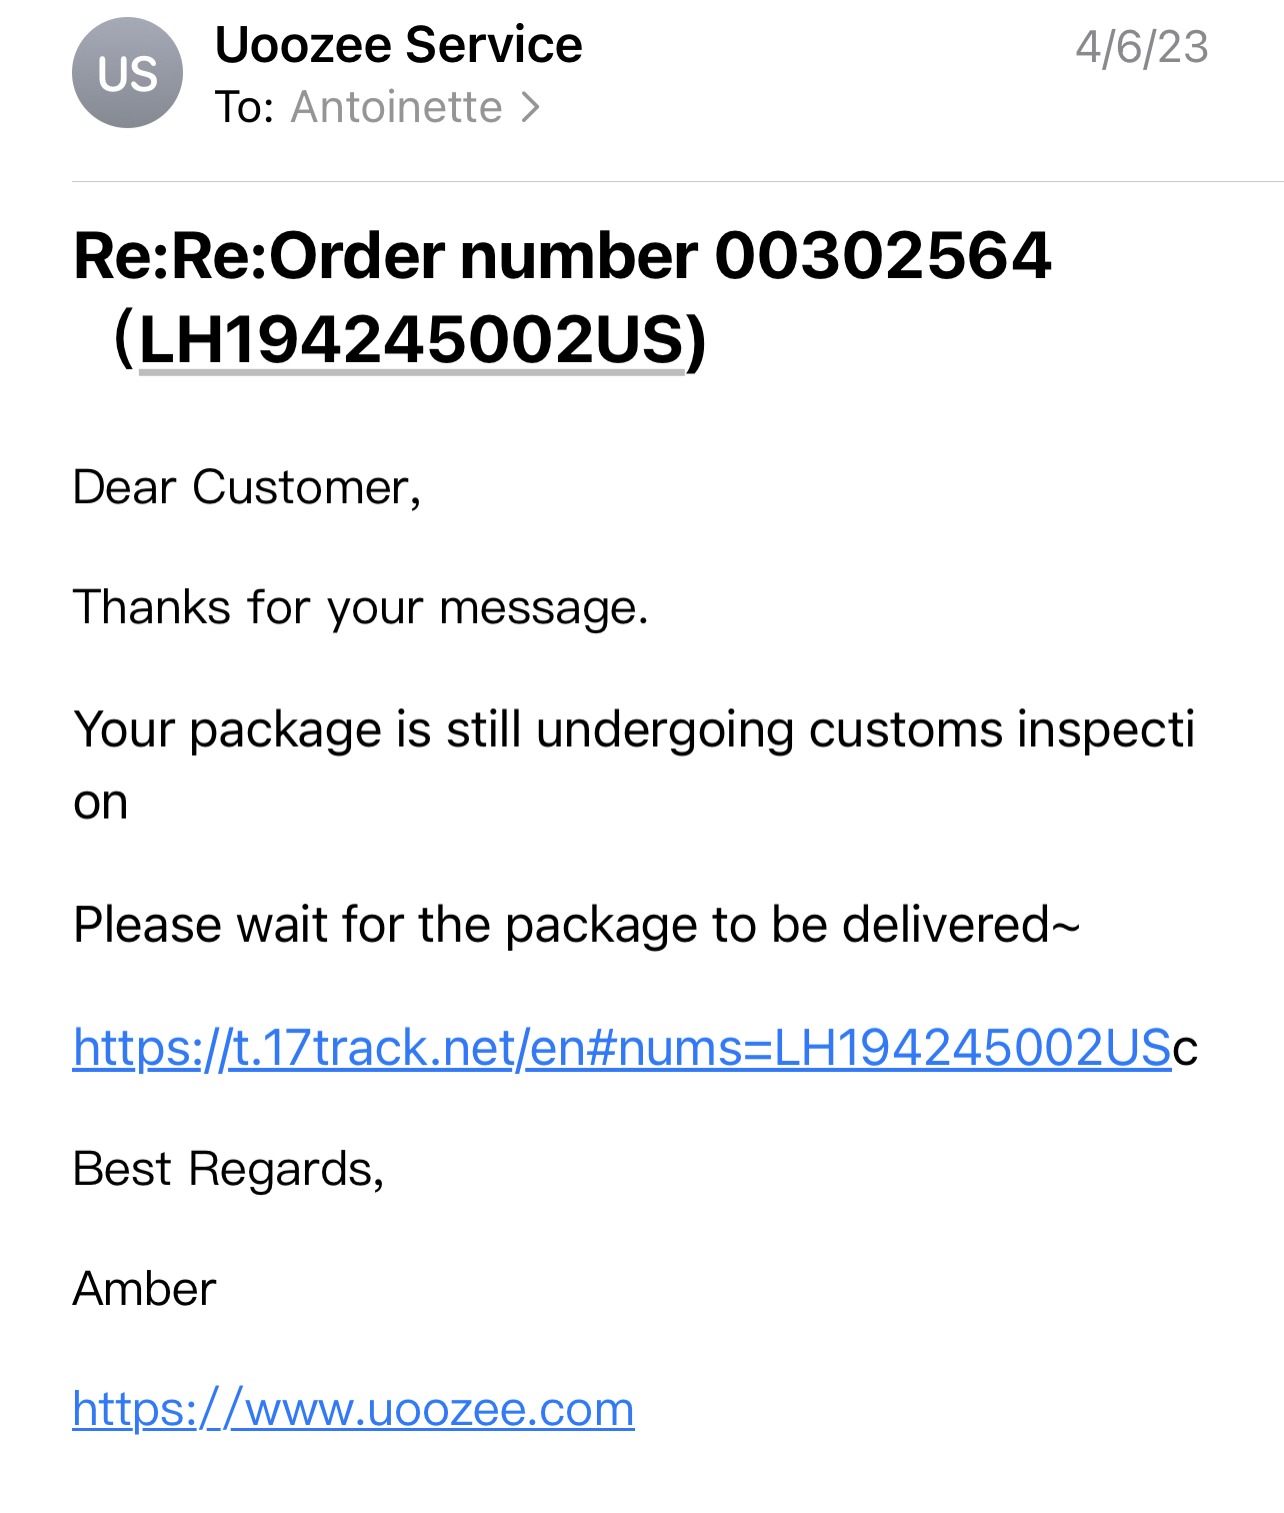This screenshot has height=1513, width=1284.
Task: Click the word "customs" in body
Action: click(905, 729)
